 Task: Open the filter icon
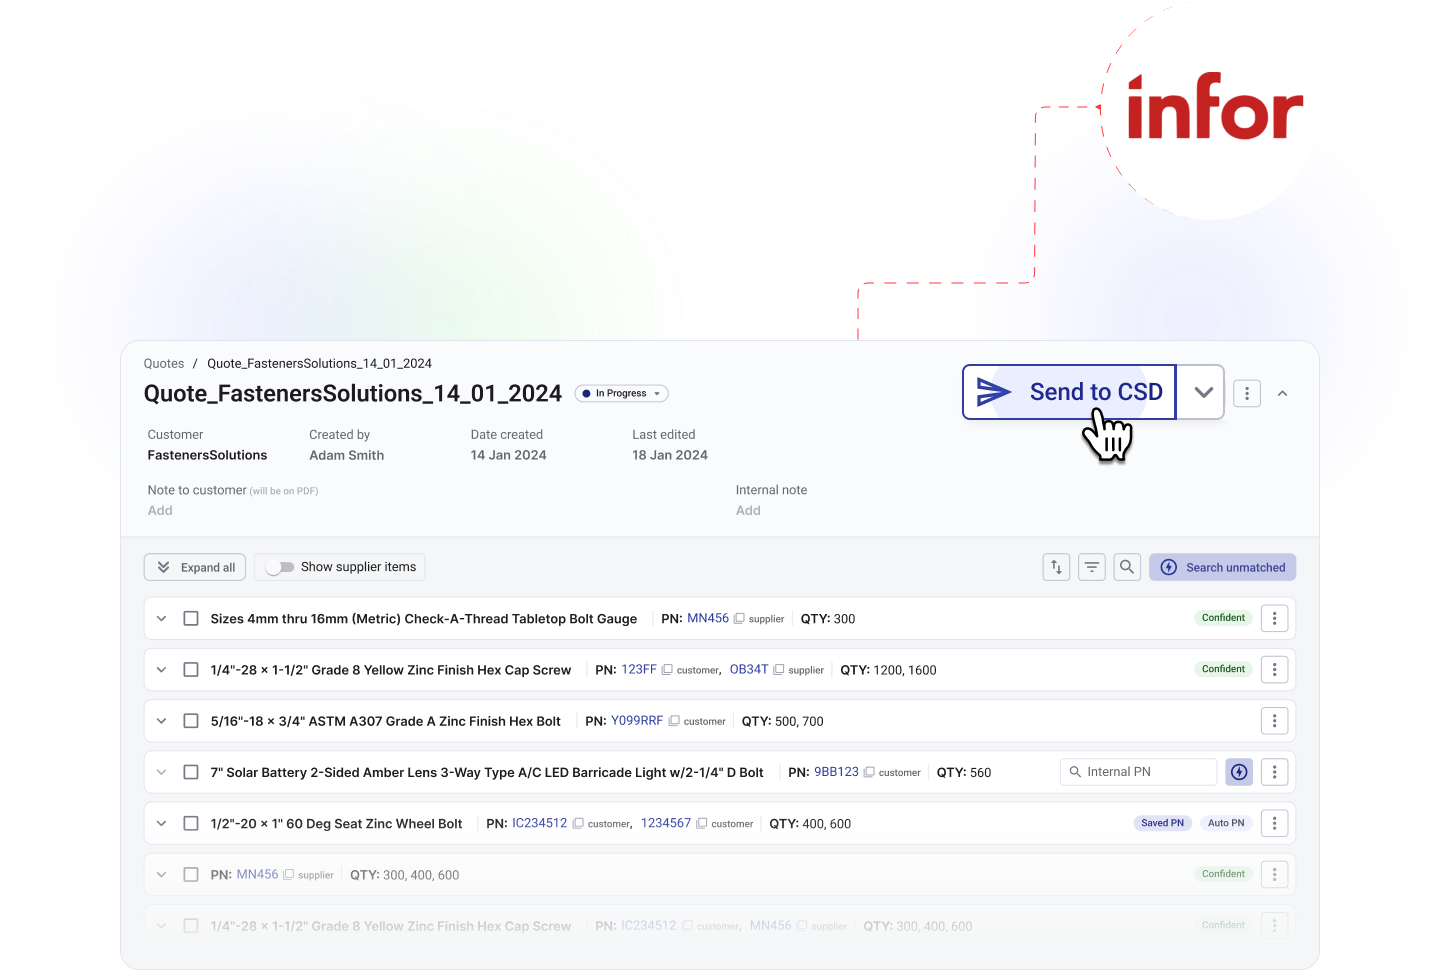click(1092, 567)
